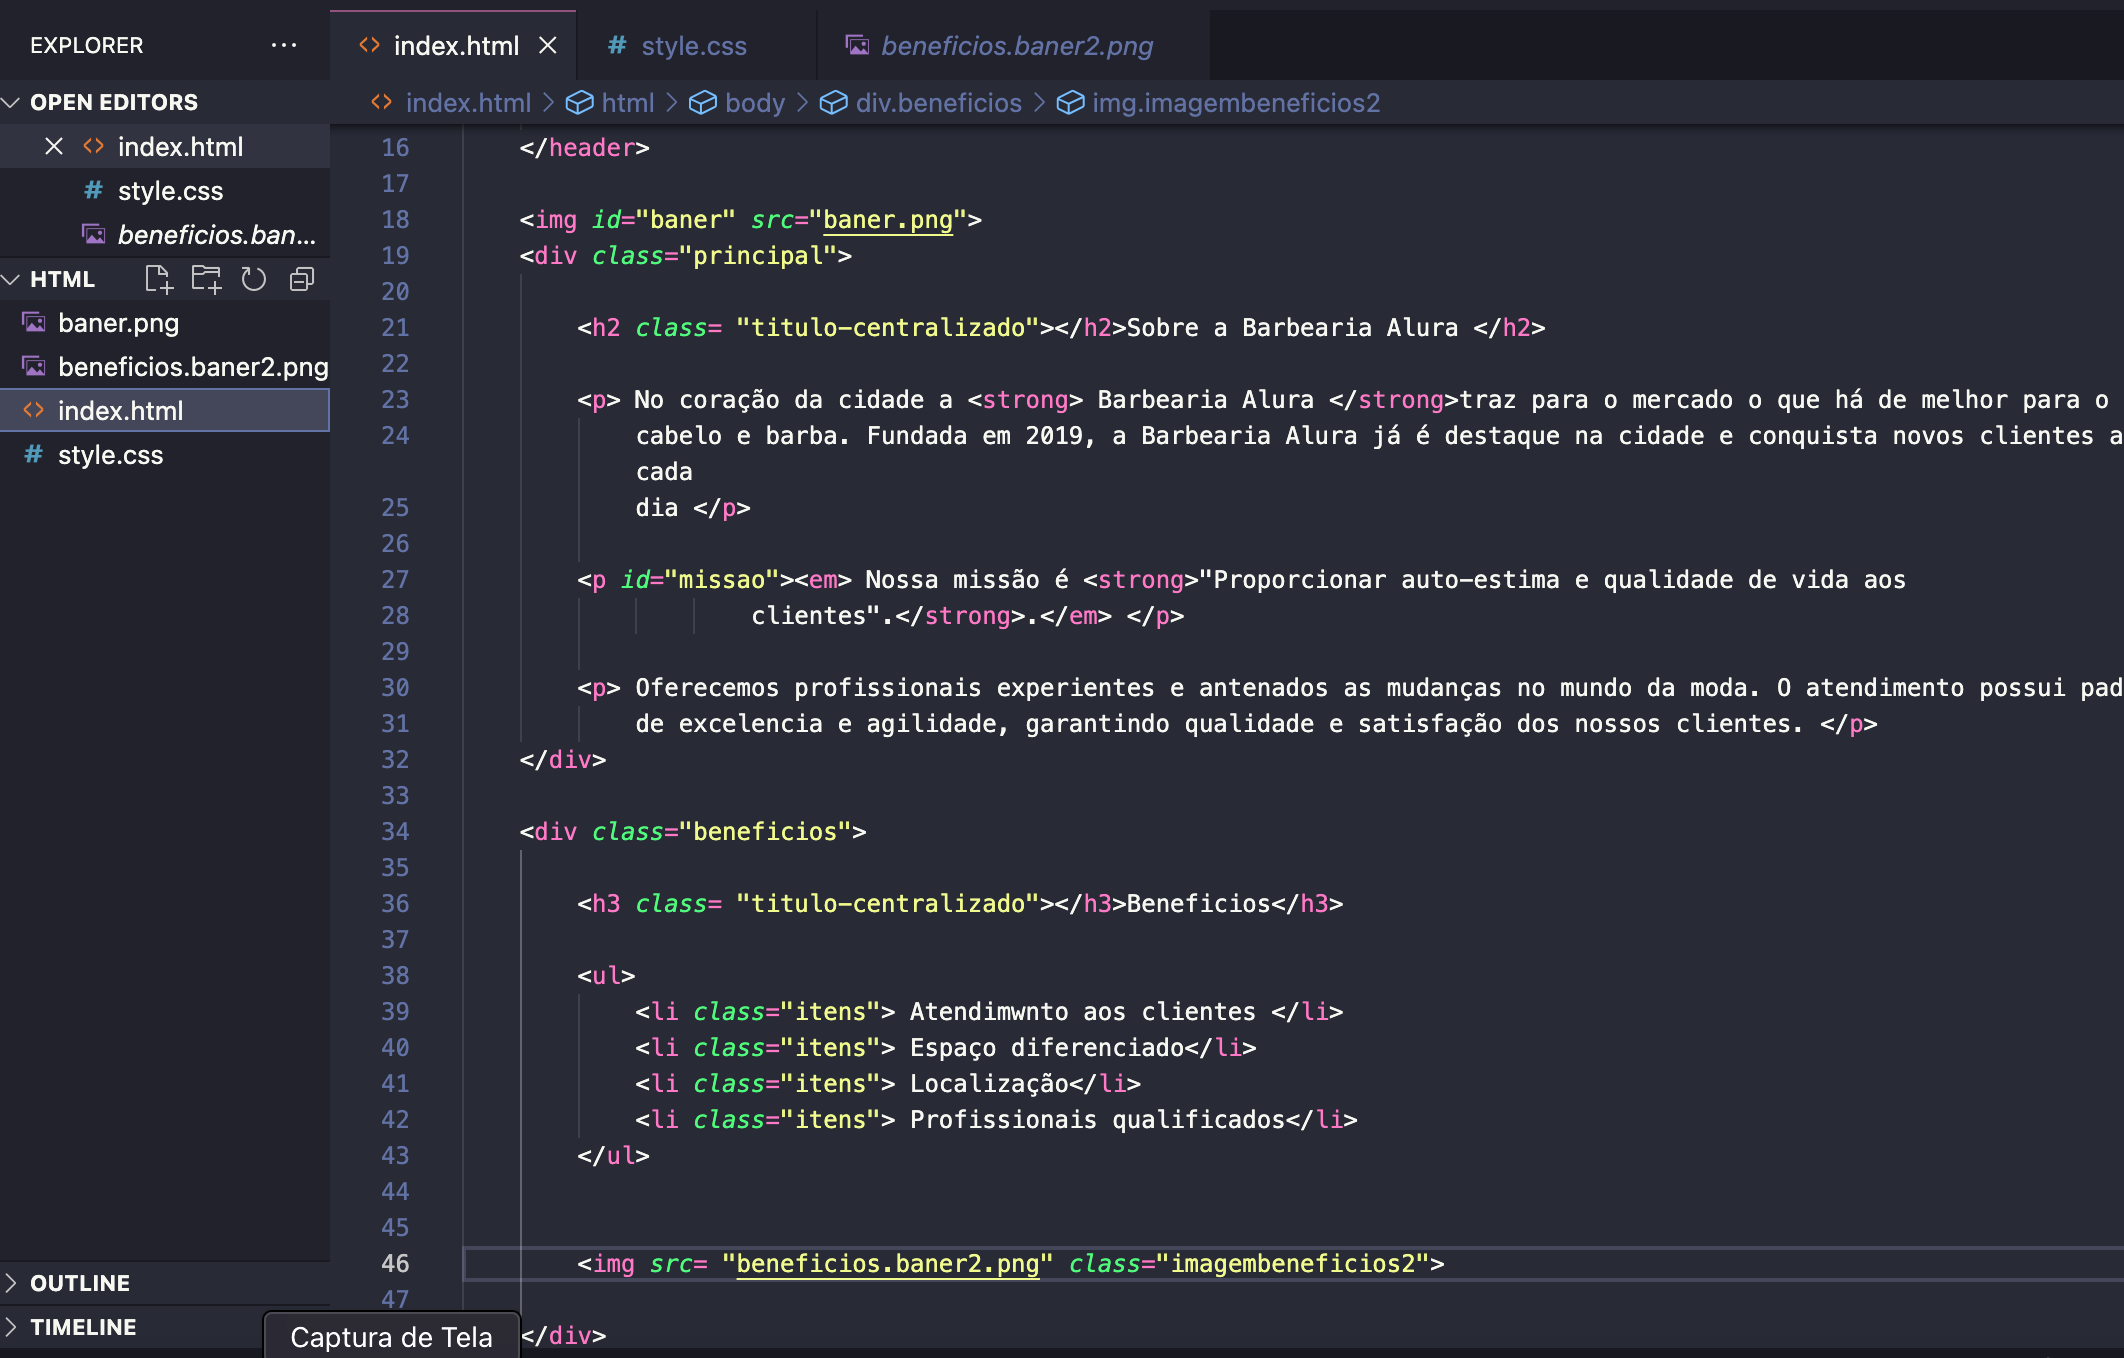
Task: Refresh the Explorer file tree
Action: pyautogui.click(x=254, y=279)
